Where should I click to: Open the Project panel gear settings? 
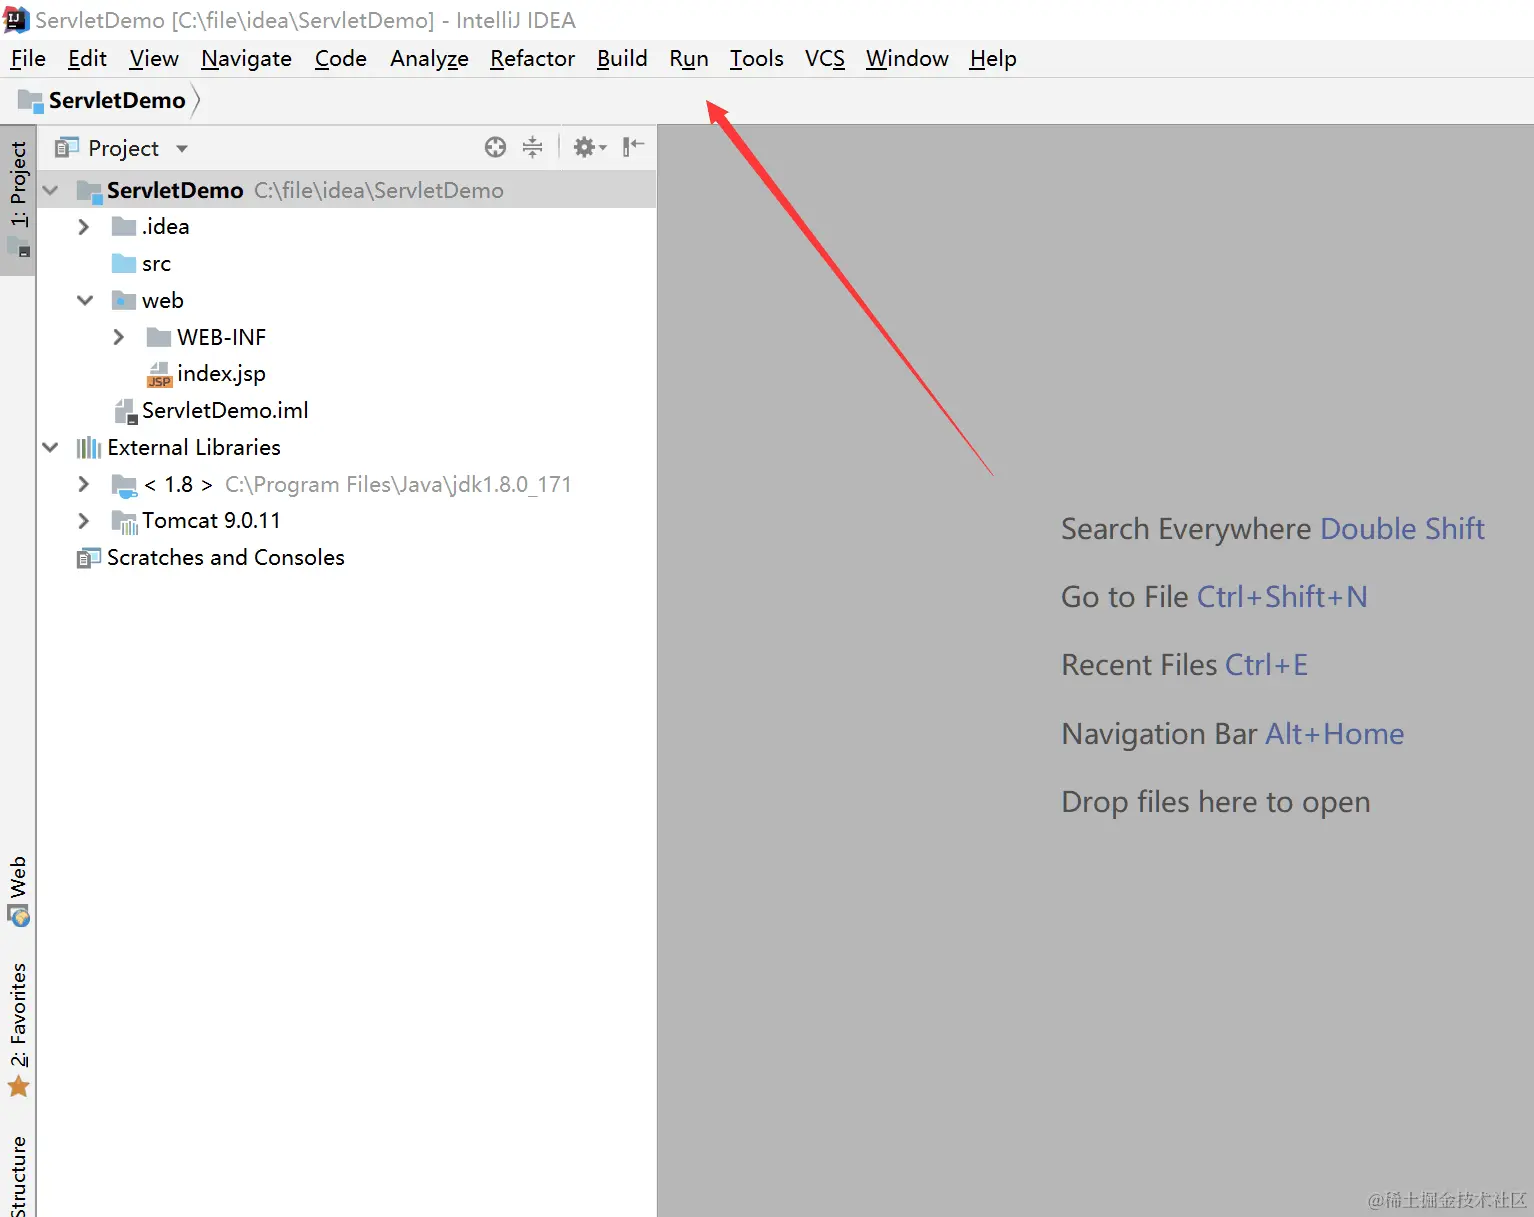(x=589, y=148)
